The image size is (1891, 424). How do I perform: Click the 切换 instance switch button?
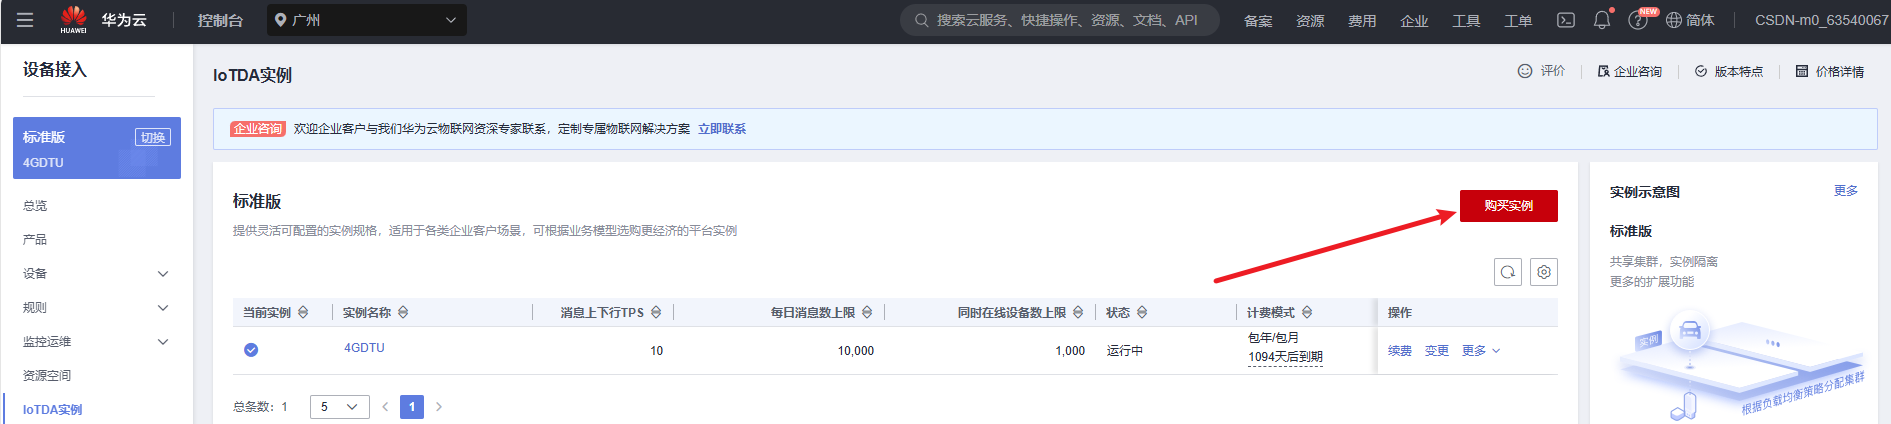[153, 137]
